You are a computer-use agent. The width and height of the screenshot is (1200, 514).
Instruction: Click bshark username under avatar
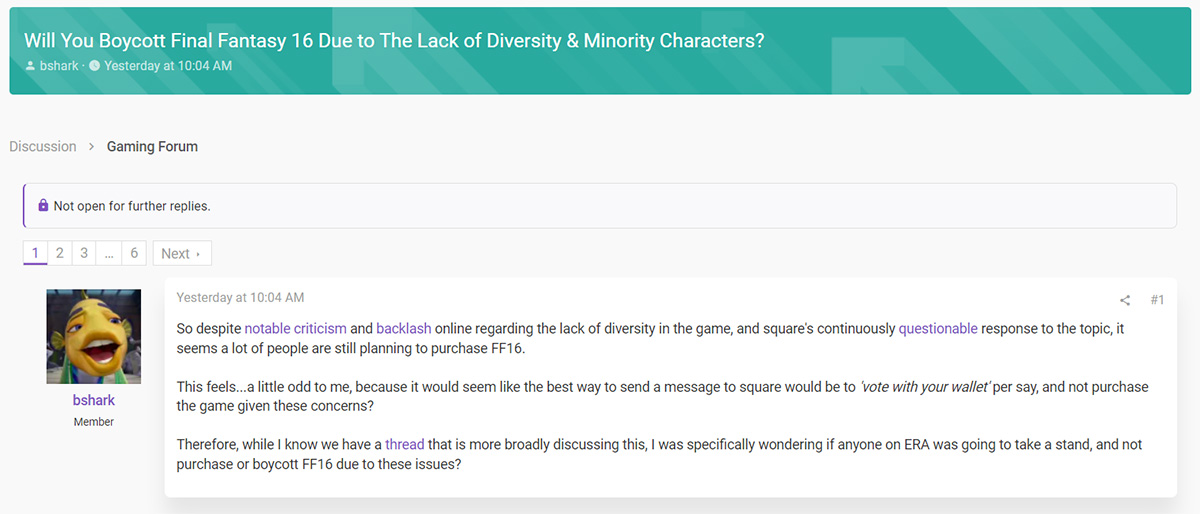click(x=94, y=400)
